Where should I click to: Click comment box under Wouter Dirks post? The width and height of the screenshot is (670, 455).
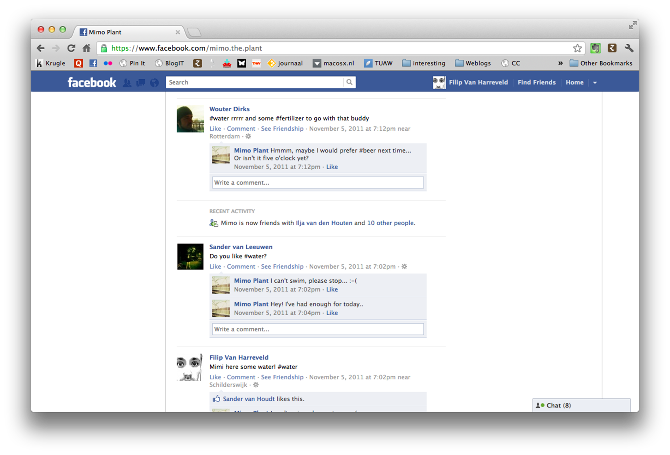tap(317, 183)
